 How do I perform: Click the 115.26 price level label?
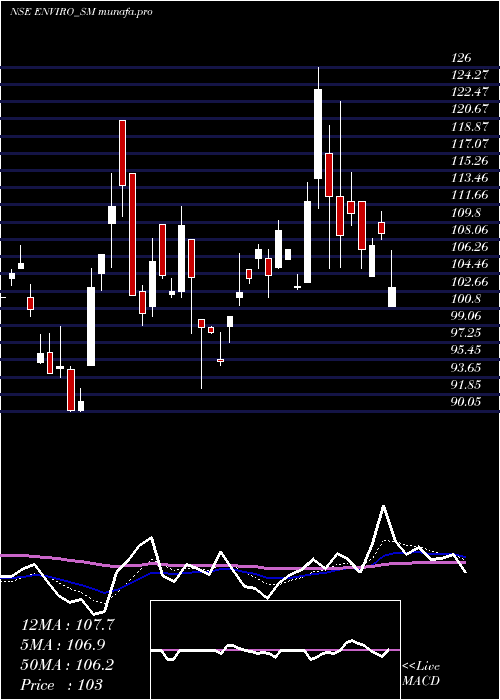tap(470, 161)
